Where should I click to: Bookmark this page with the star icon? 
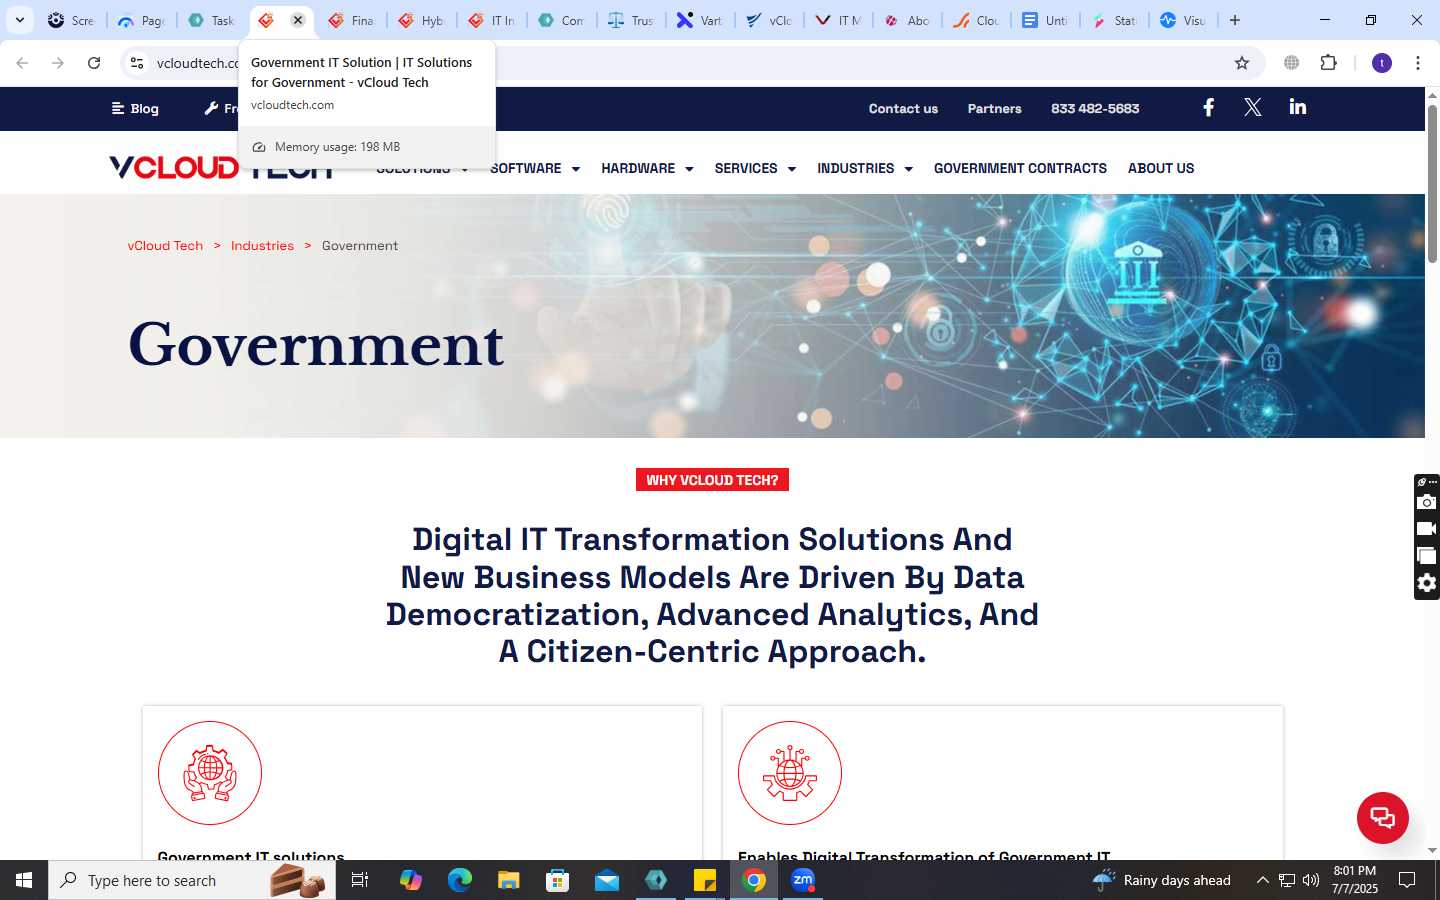tap(1242, 63)
